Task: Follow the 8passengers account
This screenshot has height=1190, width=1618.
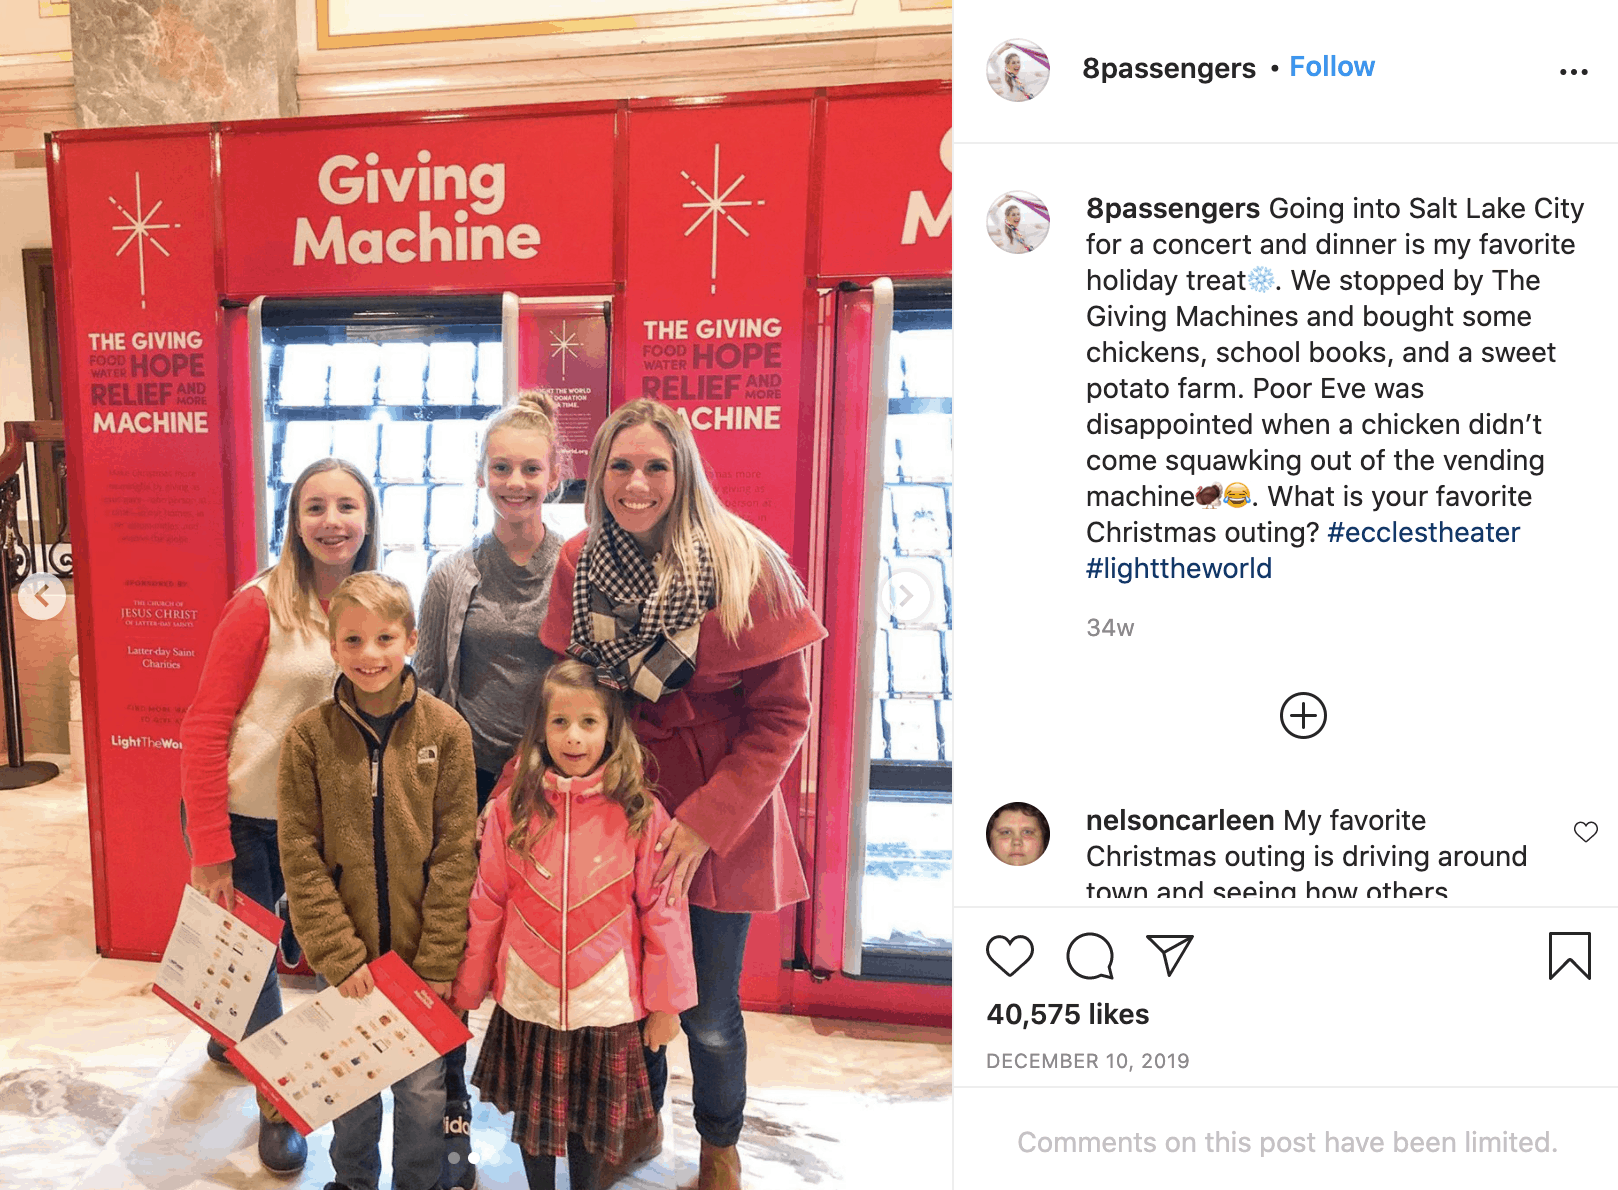Action: pyautogui.click(x=1331, y=67)
